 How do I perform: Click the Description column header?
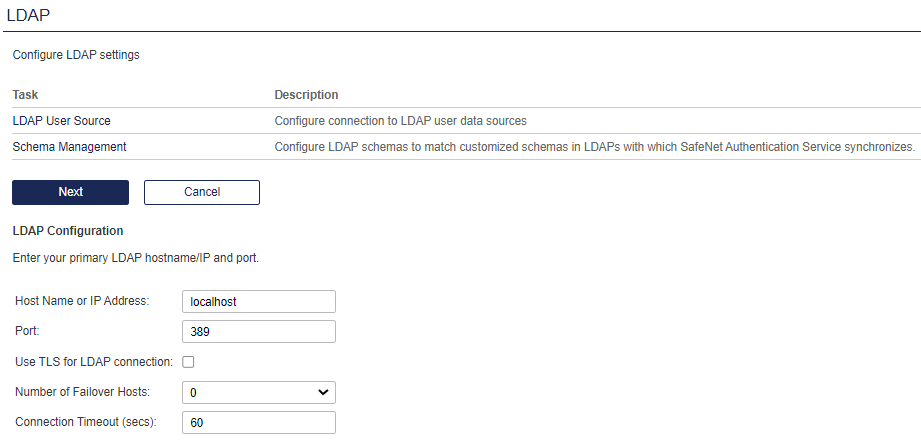click(x=306, y=95)
